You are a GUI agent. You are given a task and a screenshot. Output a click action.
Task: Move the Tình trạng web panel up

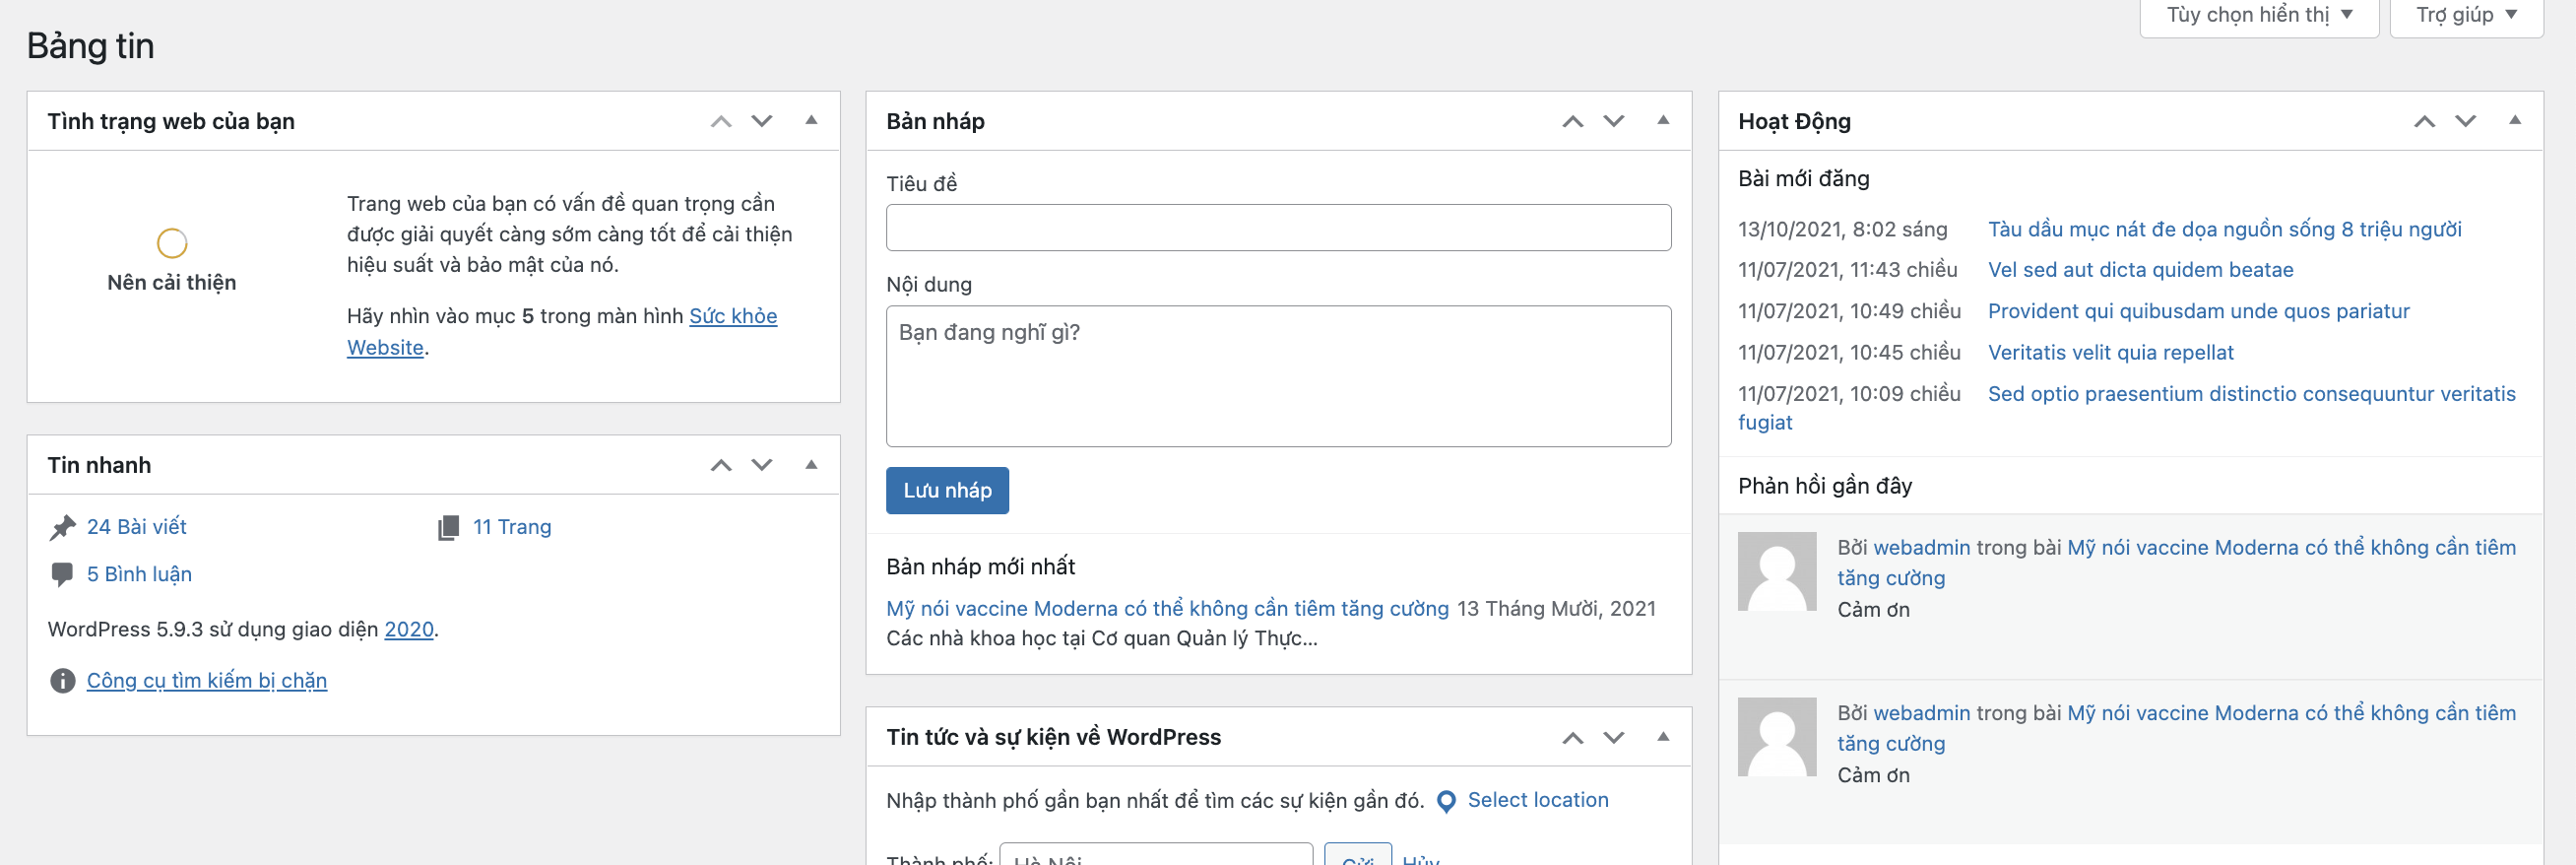tap(720, 122)
